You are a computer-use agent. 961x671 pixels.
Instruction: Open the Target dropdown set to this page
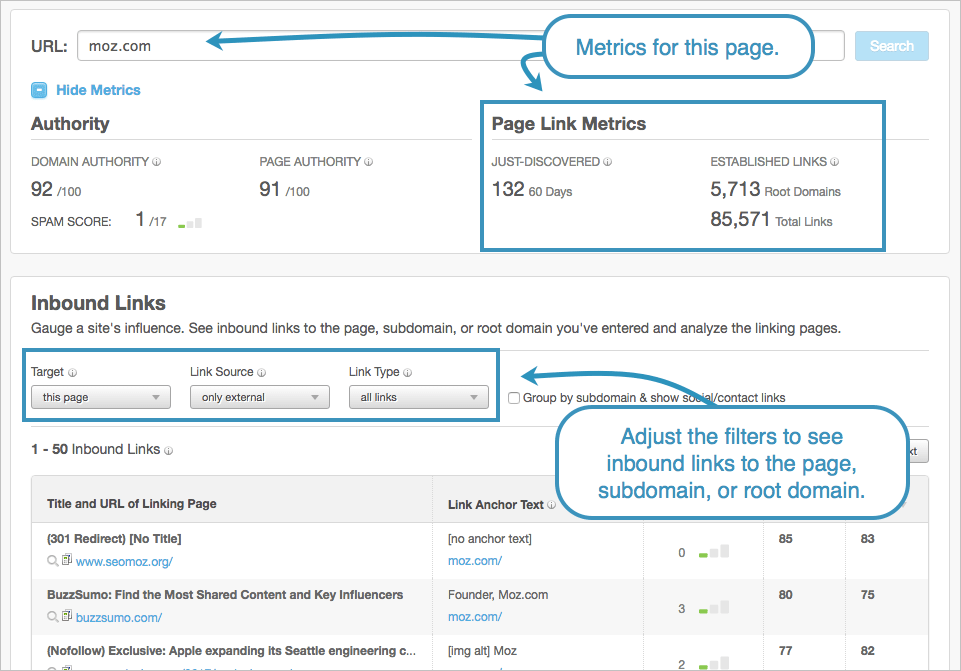(100, 397)
